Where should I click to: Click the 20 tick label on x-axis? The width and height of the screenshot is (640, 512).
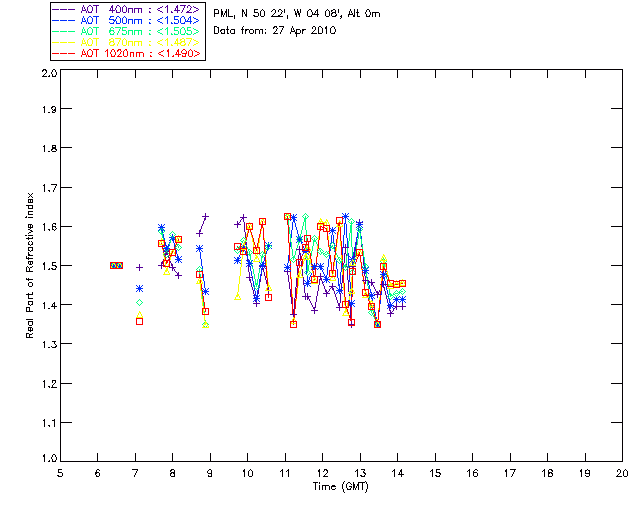point(622,474)
